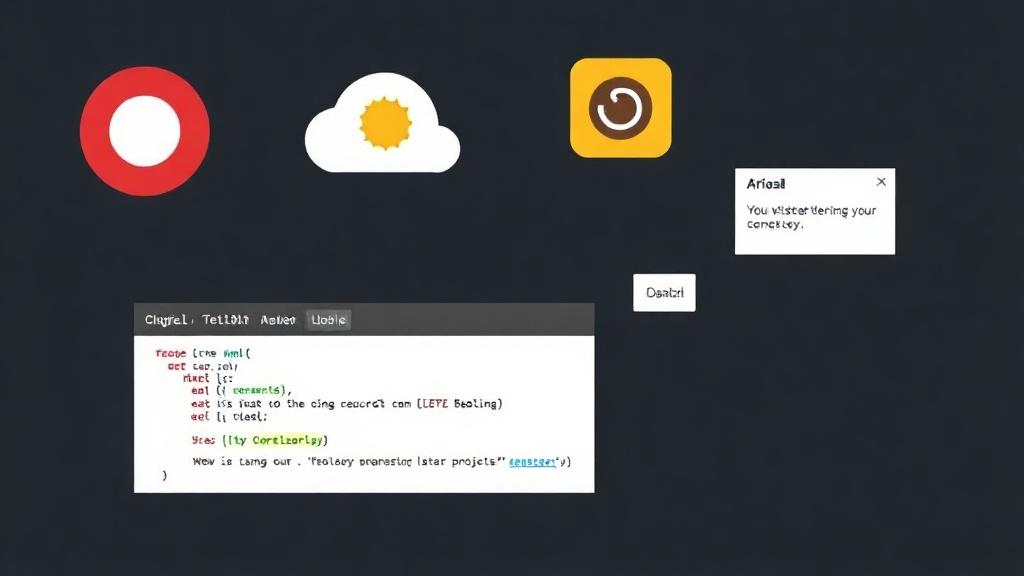Follow the blue underlined link in the code
This screenshot has width=1024, height=576.
point(532,462)
